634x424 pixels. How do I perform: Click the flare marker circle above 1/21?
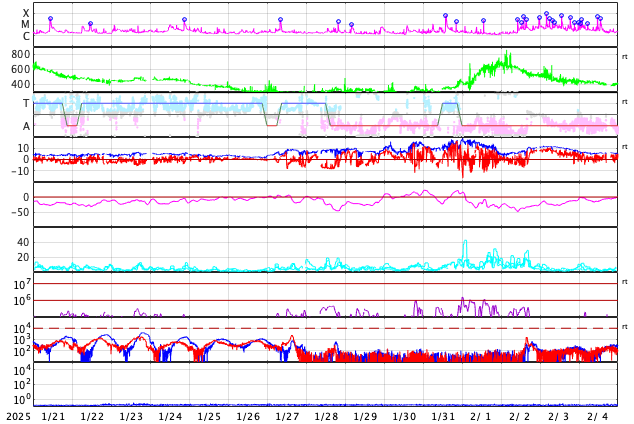coord(50,19)
